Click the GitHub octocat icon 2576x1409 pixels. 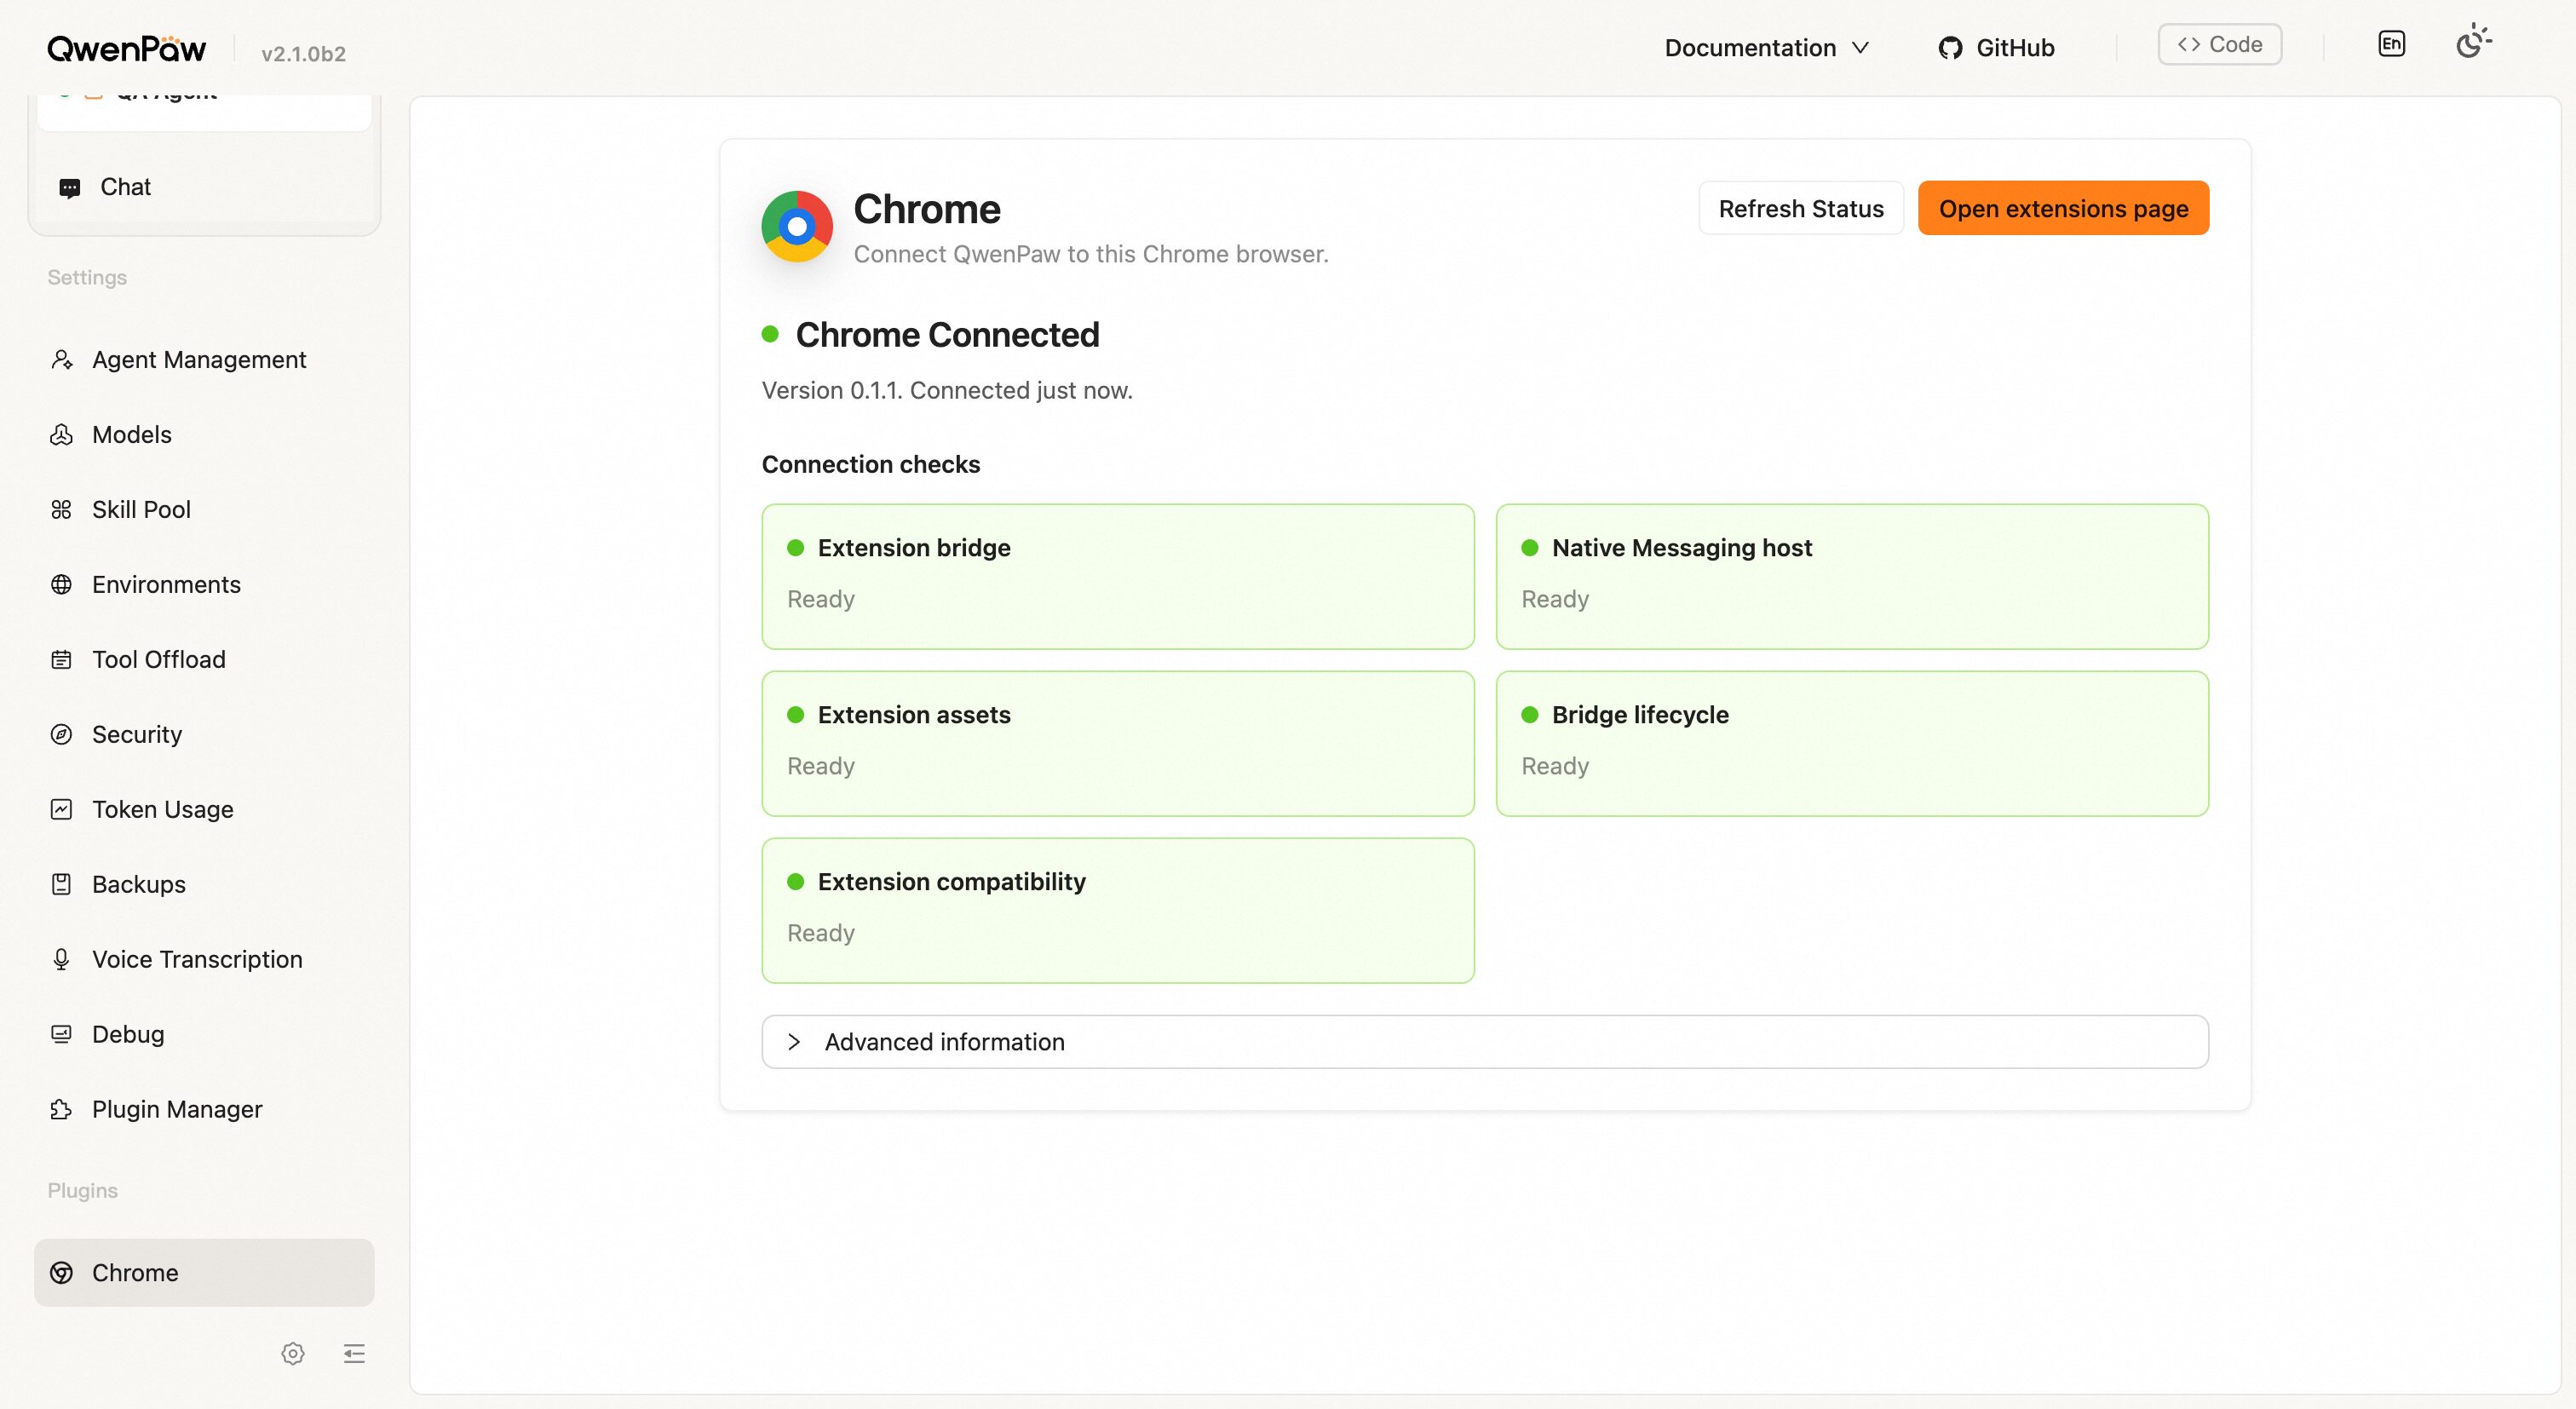1950,48
